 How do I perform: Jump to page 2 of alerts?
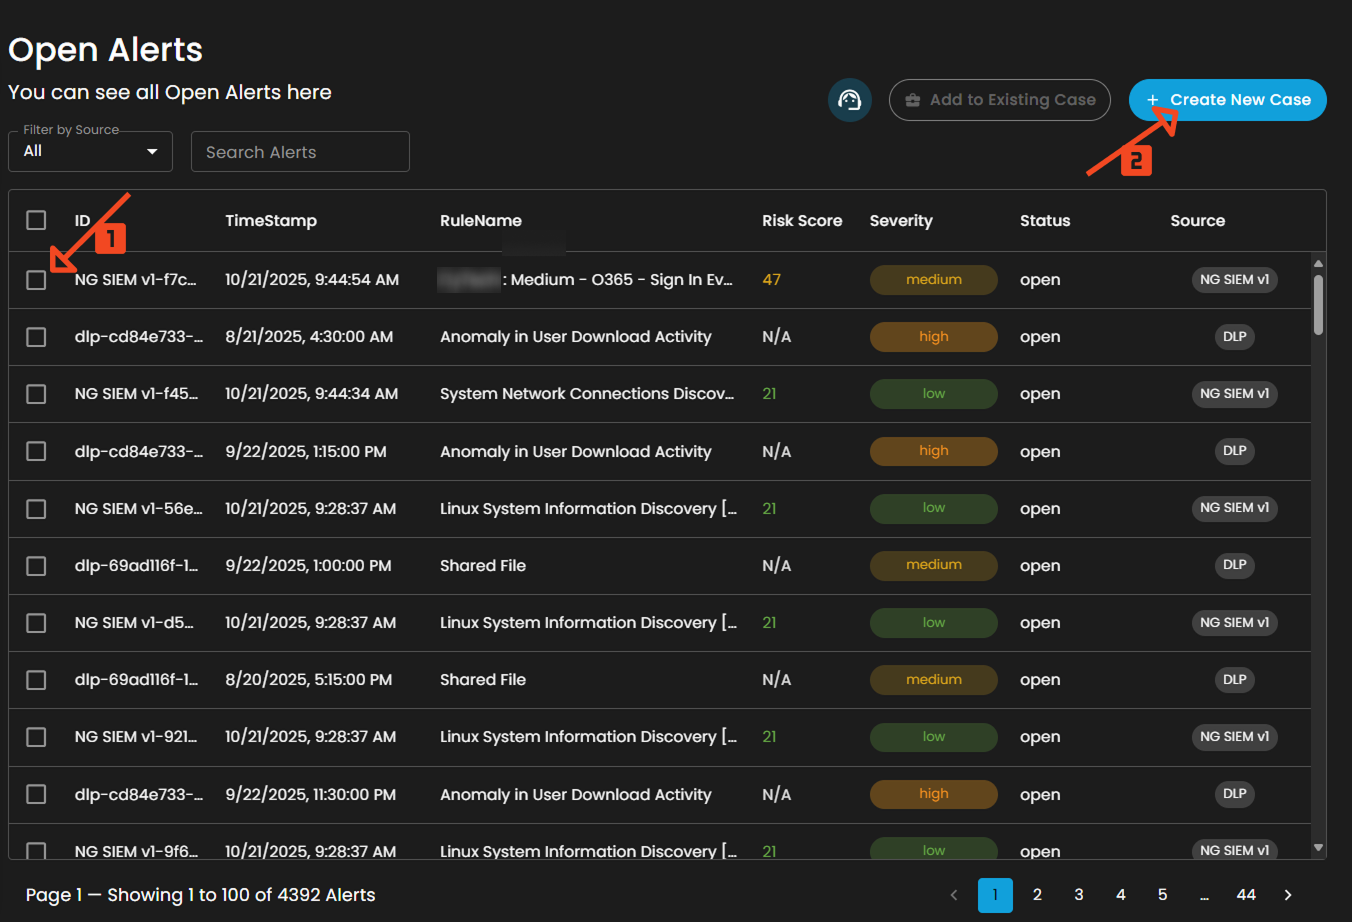1037,895
